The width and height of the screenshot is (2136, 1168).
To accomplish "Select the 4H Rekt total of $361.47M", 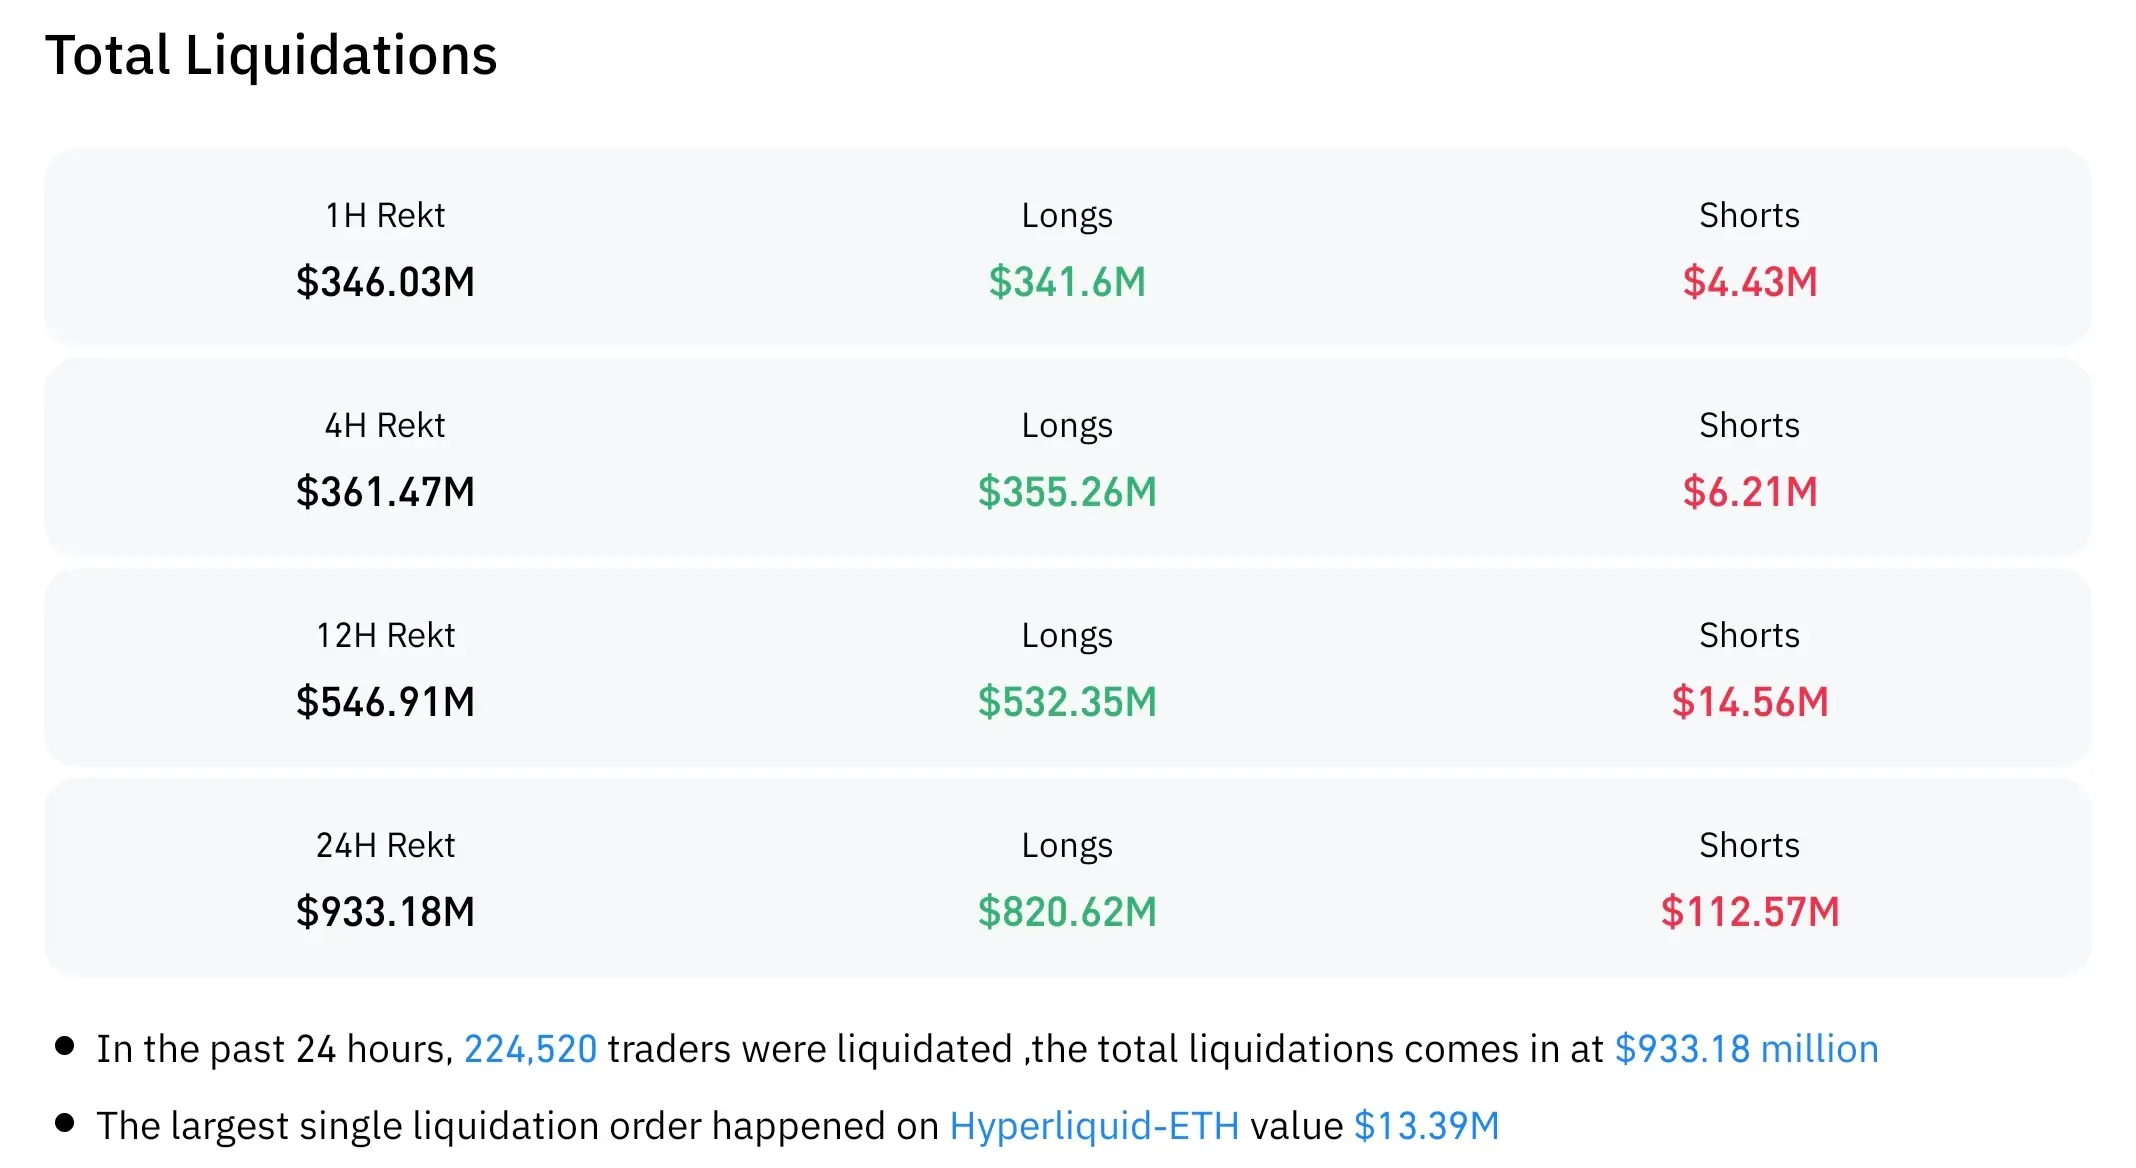I will [385, 492].
